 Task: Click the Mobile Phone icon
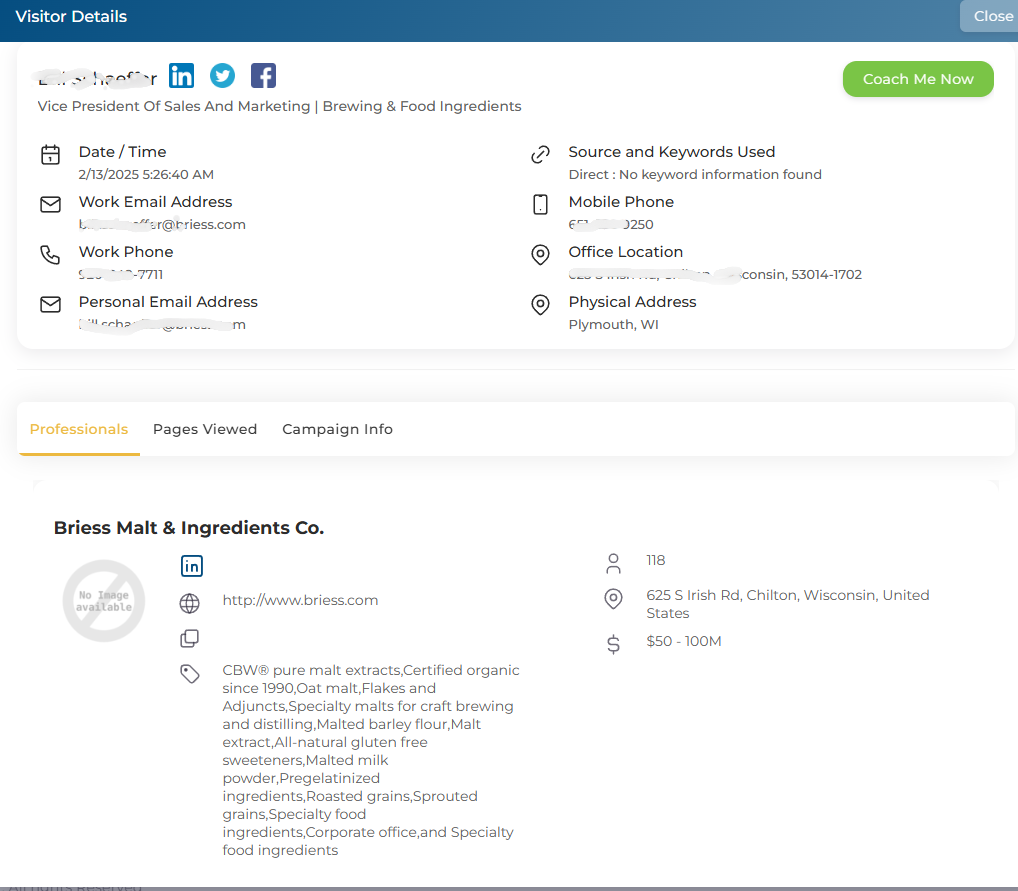point(540,205)
